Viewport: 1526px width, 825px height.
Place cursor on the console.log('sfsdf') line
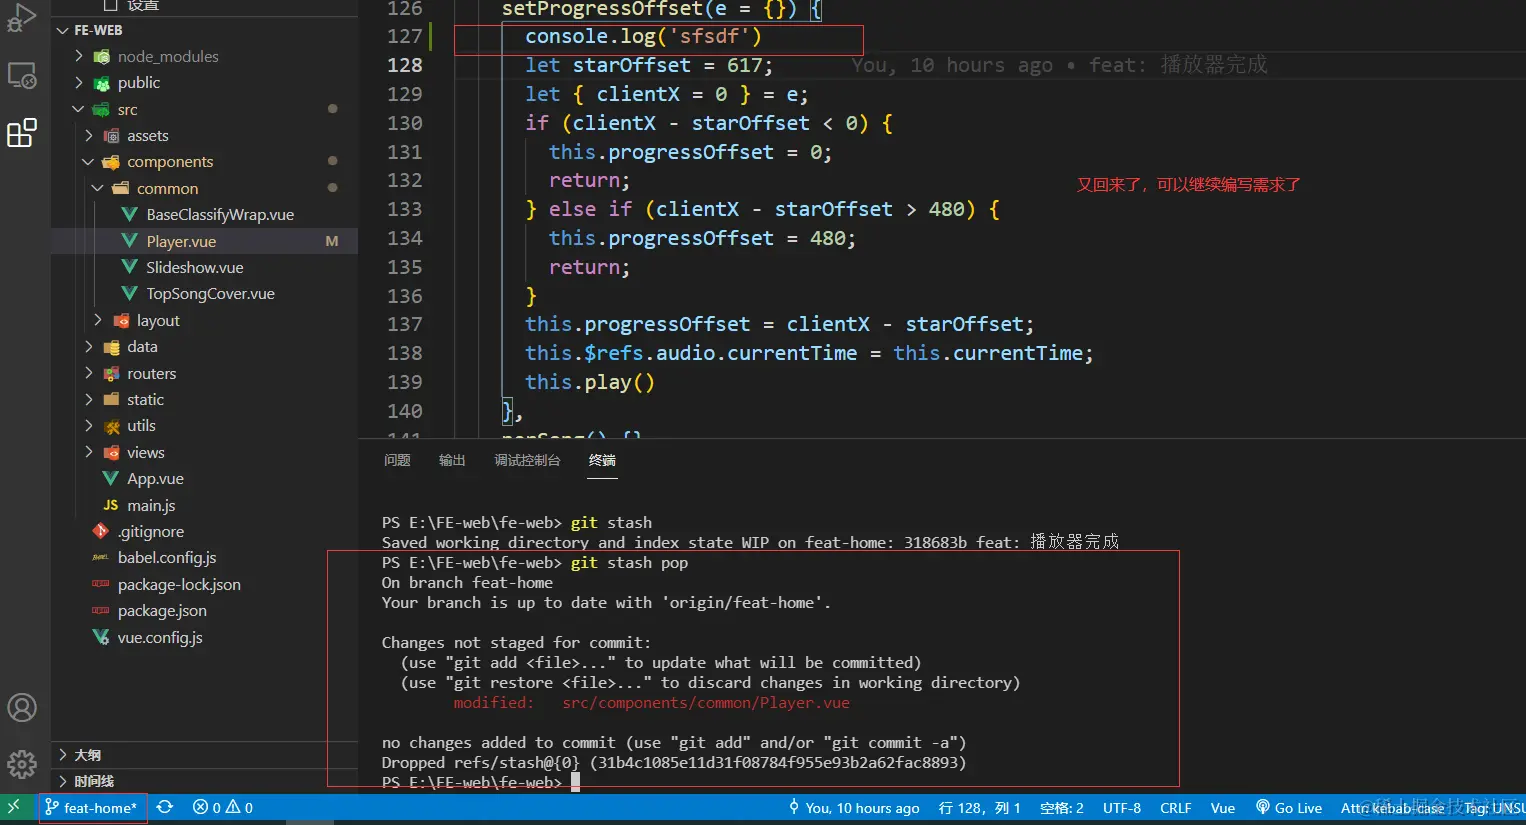coord(643,37)
